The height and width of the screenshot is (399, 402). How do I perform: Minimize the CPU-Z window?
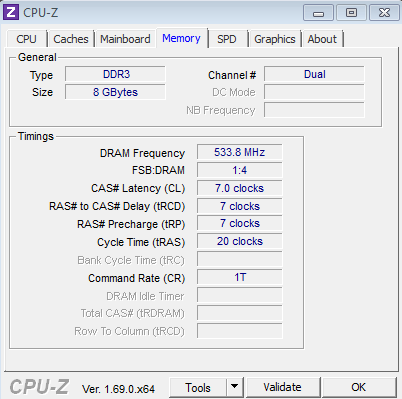pos(318,13)
